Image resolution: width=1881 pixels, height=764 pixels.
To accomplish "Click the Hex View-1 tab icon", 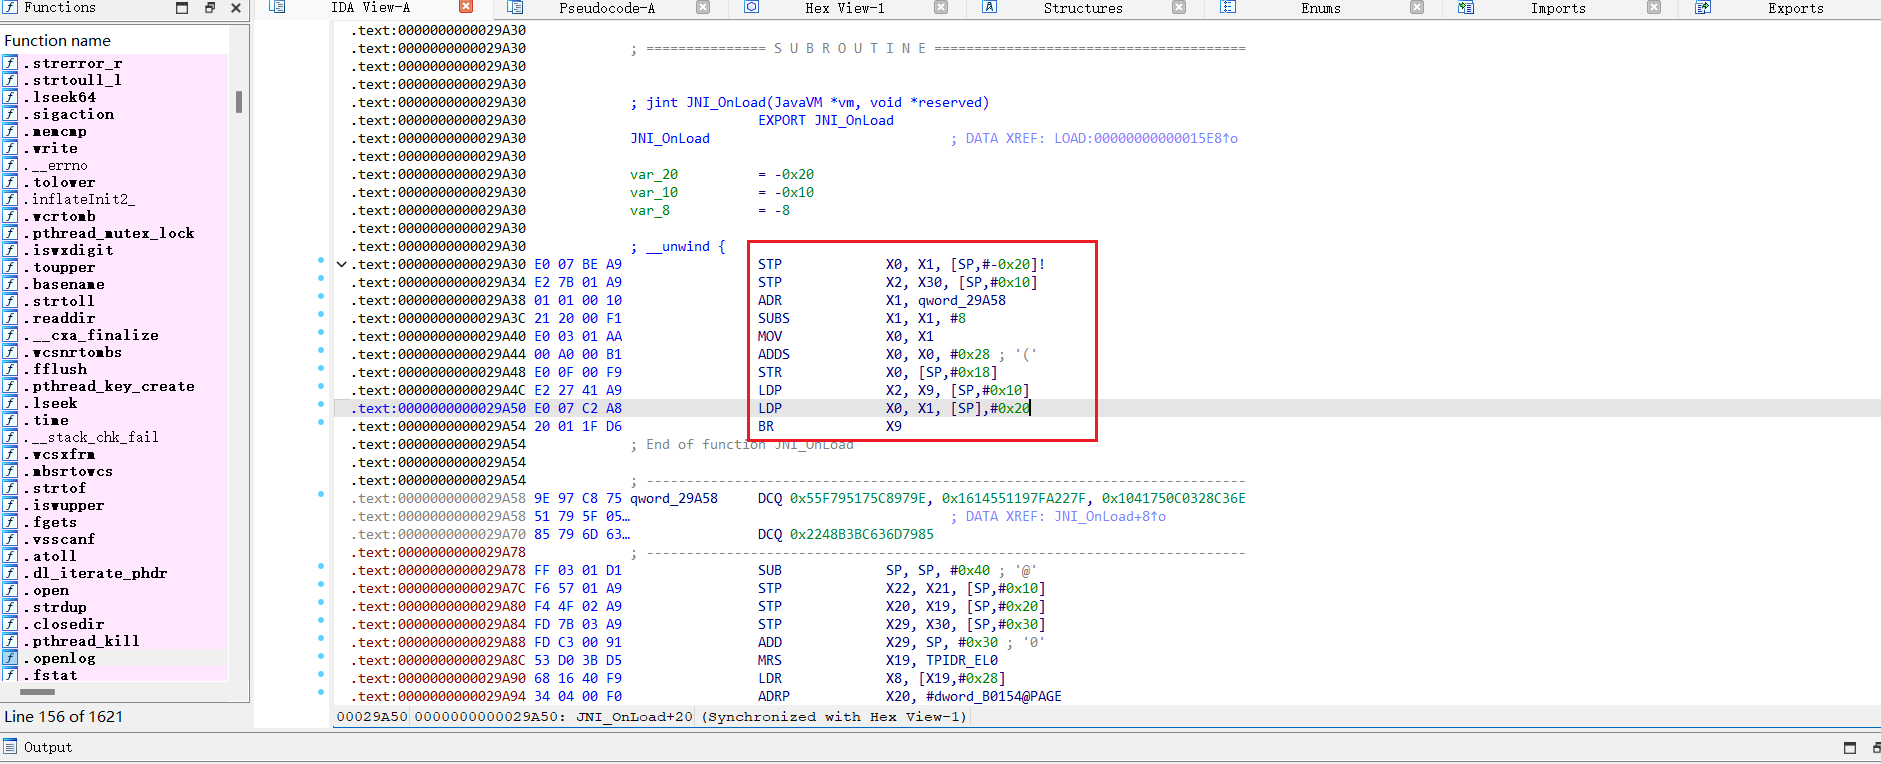I will pyautogui.click(x=752, y=7).
